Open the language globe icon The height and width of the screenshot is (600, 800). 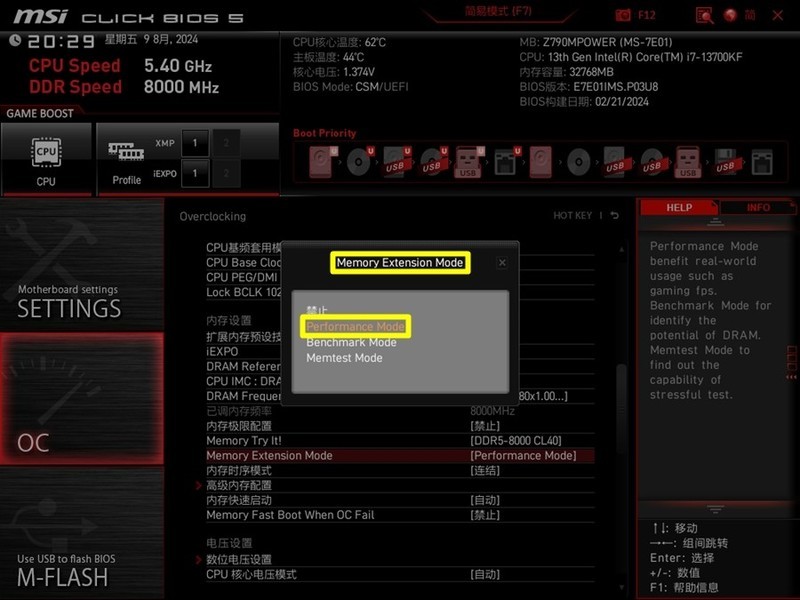(x=731, y=15)
